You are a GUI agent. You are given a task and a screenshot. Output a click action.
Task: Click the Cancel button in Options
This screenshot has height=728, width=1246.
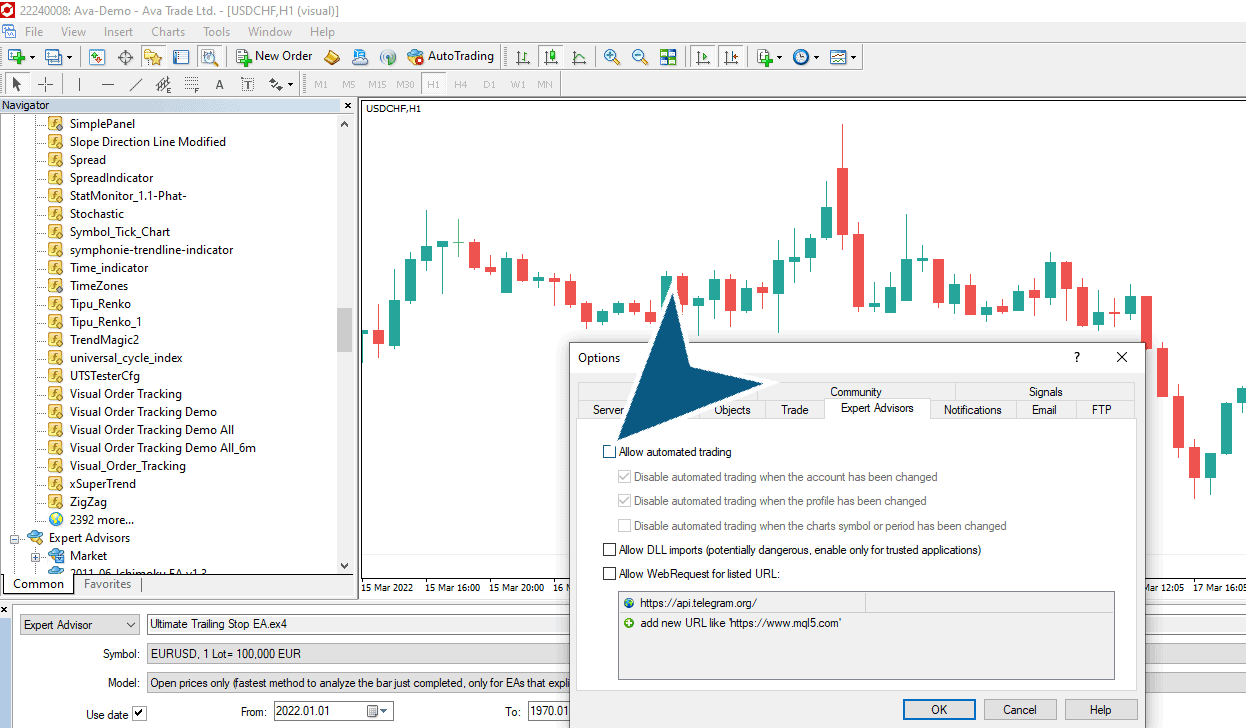1020,710
